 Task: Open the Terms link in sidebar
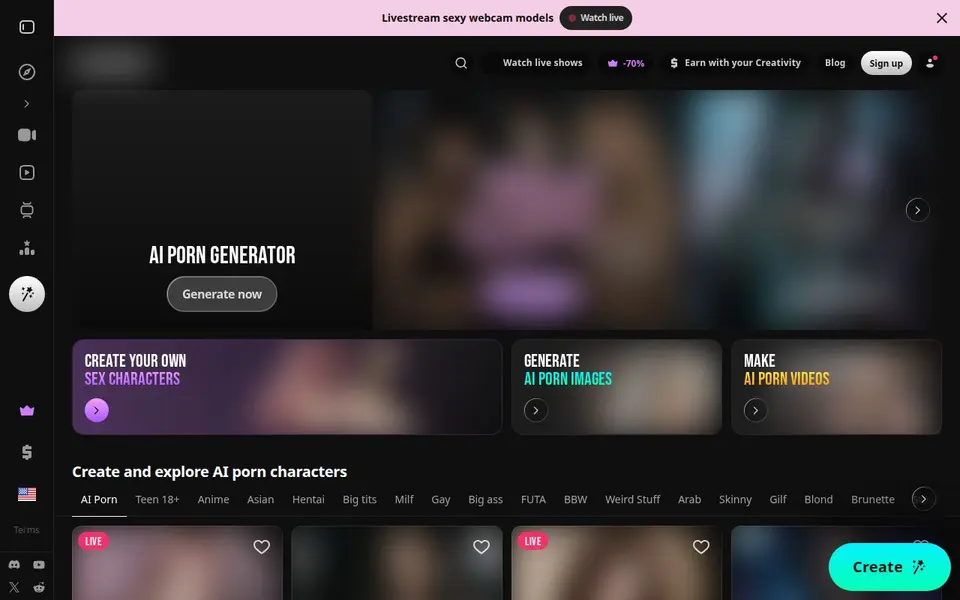[27, 530]
